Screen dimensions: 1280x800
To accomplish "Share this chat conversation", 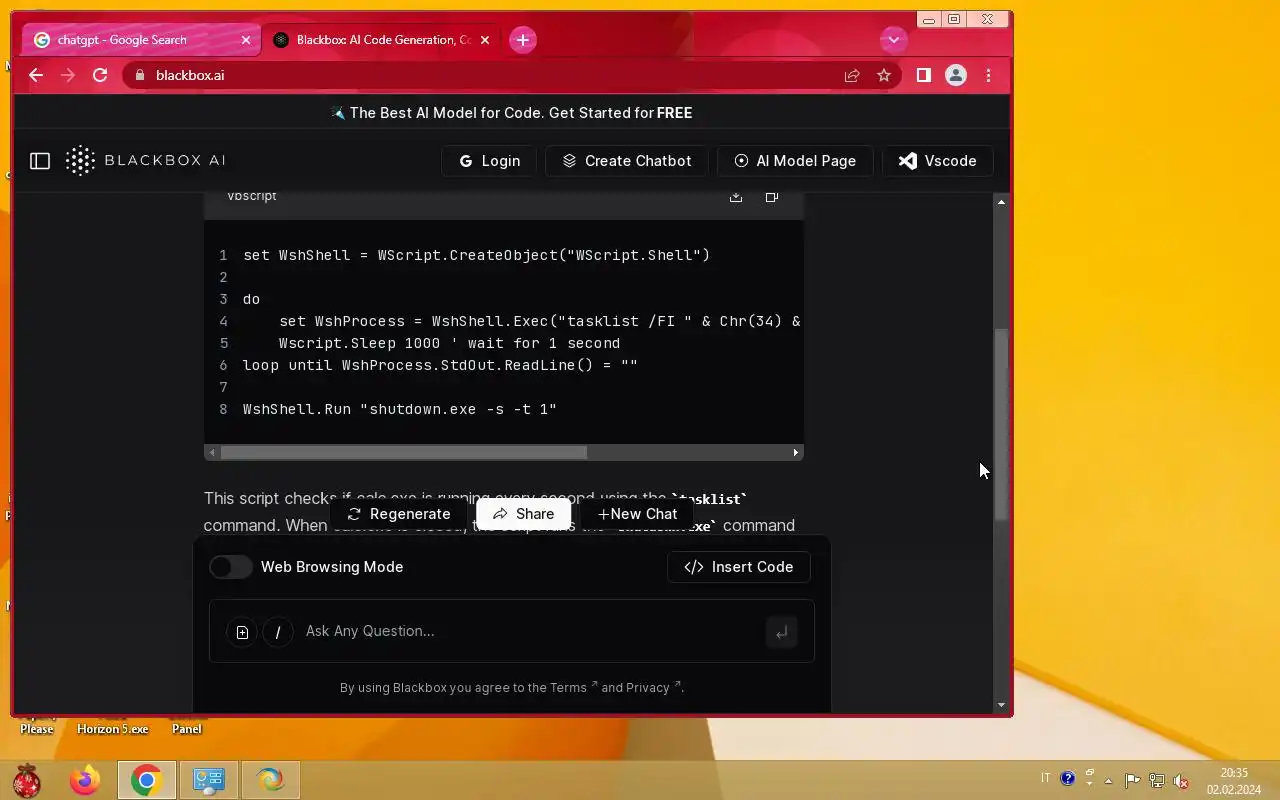I will [x=523, y=514].
